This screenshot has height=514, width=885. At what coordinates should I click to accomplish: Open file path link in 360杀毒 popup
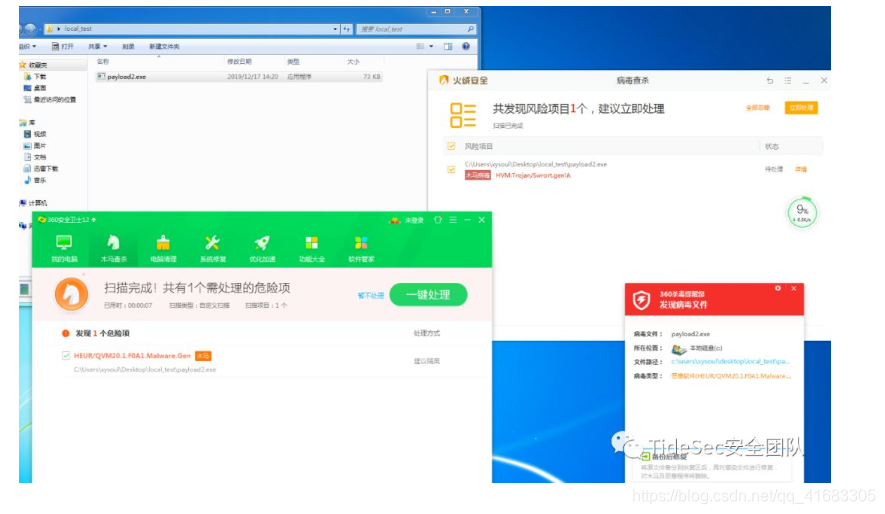point(730,361)
